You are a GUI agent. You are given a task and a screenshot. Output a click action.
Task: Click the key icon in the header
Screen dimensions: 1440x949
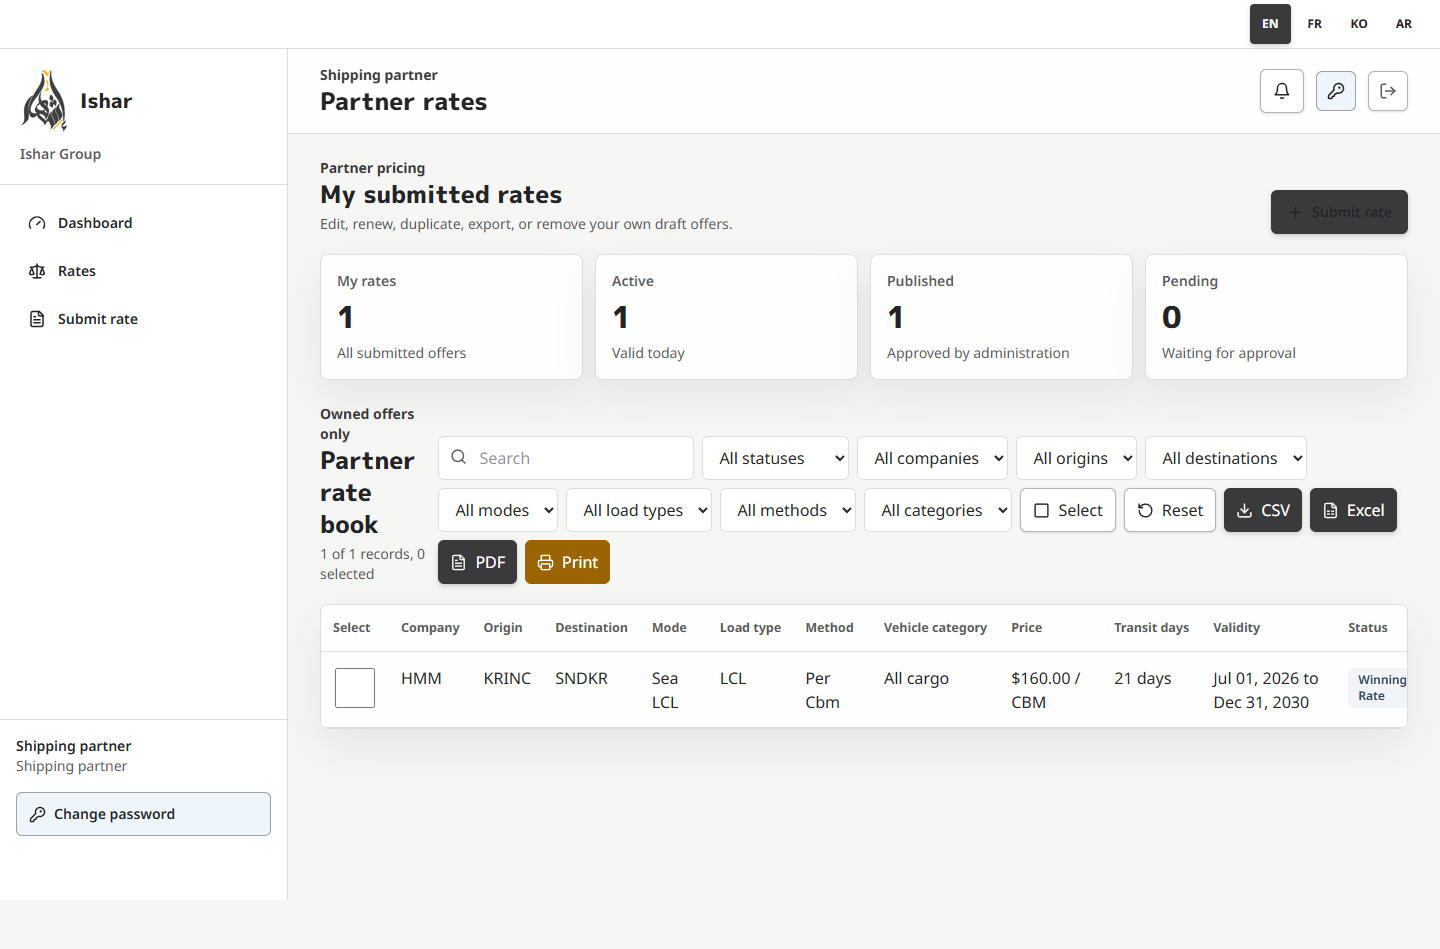click(x=1336, y=91)
